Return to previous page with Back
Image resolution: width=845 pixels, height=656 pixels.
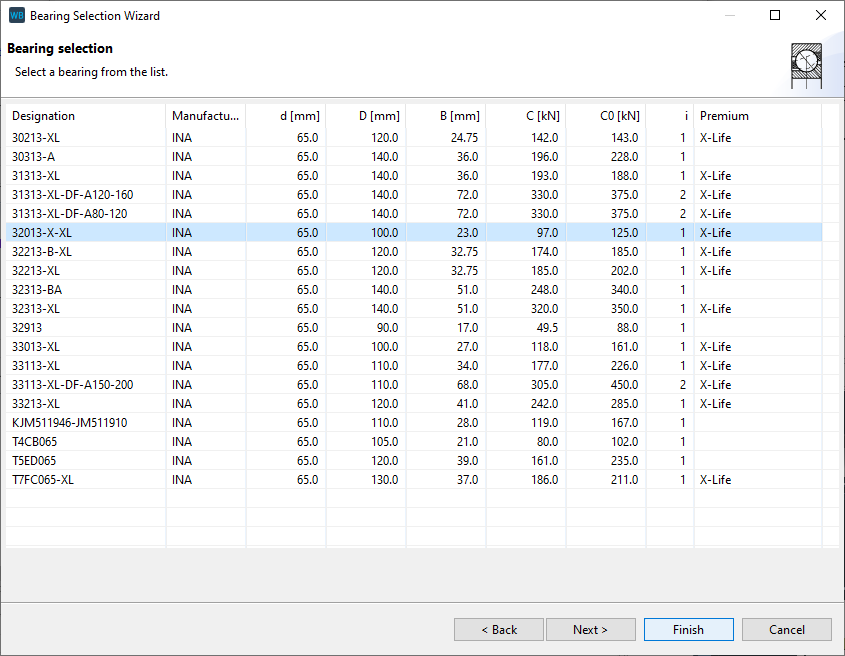[499, 629]
